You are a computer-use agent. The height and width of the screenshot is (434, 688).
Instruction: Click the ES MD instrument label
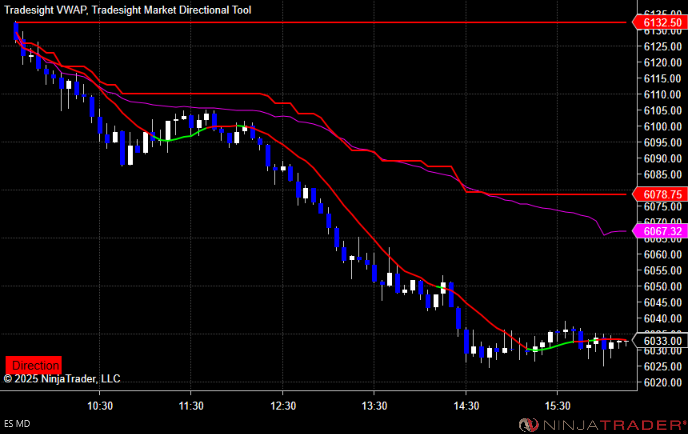click(17, 424)
